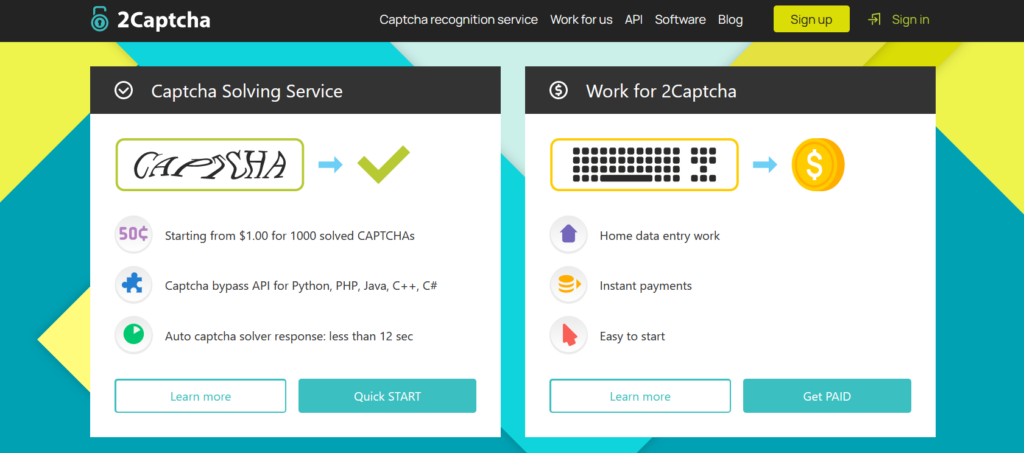Viewport: 1024px width, 453px height.
Task: Click Learn more under Captcha Solving Service
Action: click(200, 396)
